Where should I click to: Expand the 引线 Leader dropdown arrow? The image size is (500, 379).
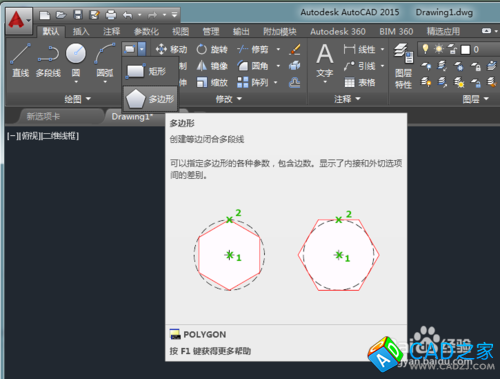click(382, 66)
